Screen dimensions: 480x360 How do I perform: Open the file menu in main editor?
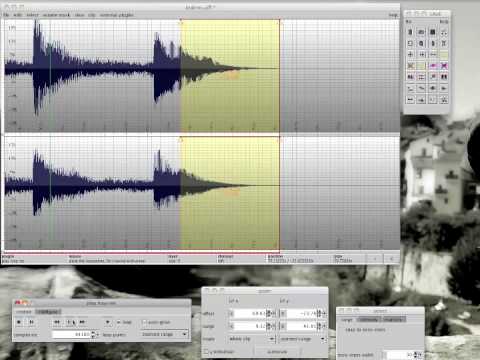6,15
